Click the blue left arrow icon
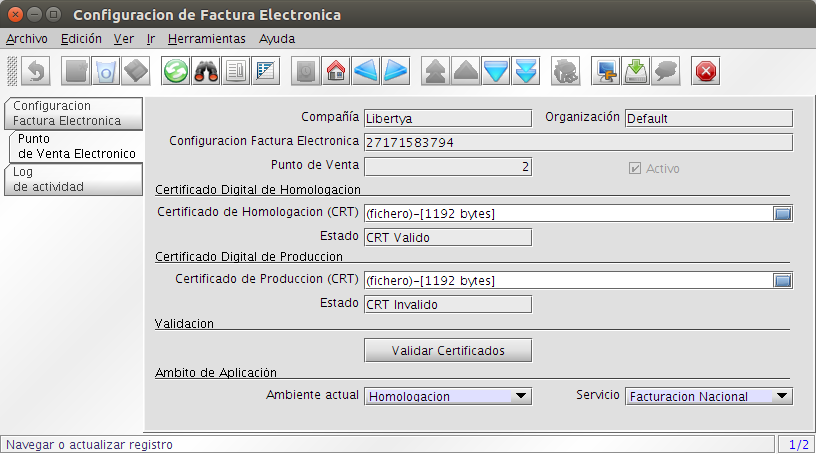Image resolution: width=816 pixels, height=454 pixels. [x=366, y=71]
